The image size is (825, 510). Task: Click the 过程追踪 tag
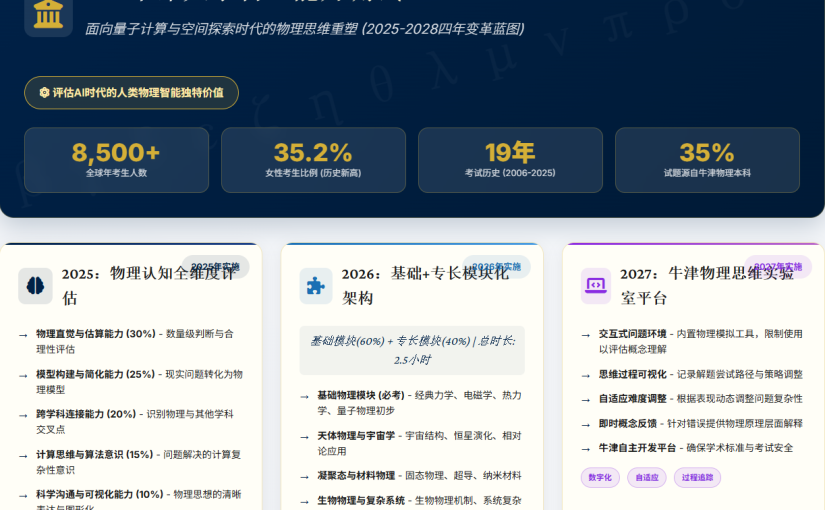[697, 477]
